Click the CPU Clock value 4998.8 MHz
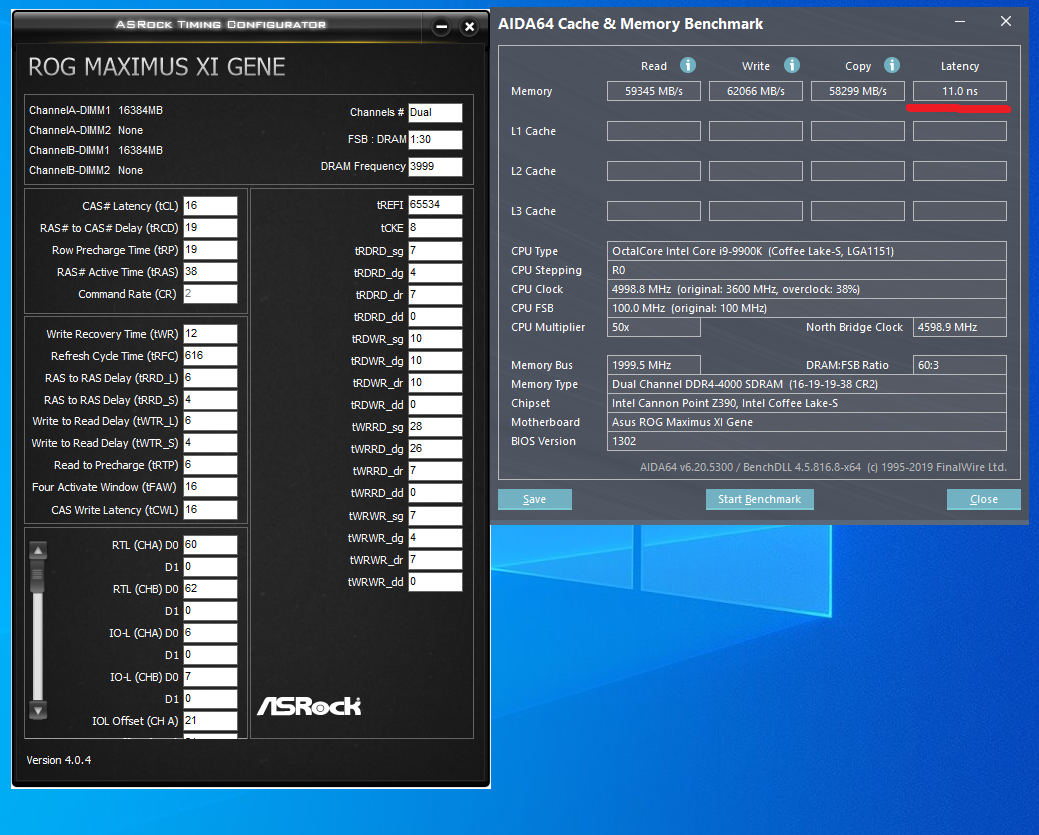This screenshot has width=1039, height=835. coord(806,289)
